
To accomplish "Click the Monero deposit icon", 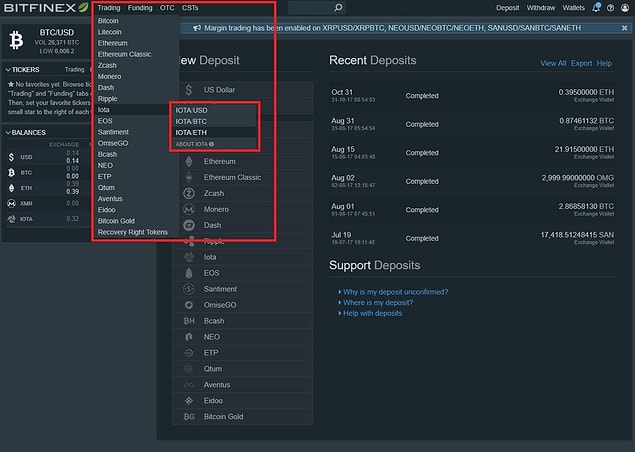I will [x=189, y=209].
